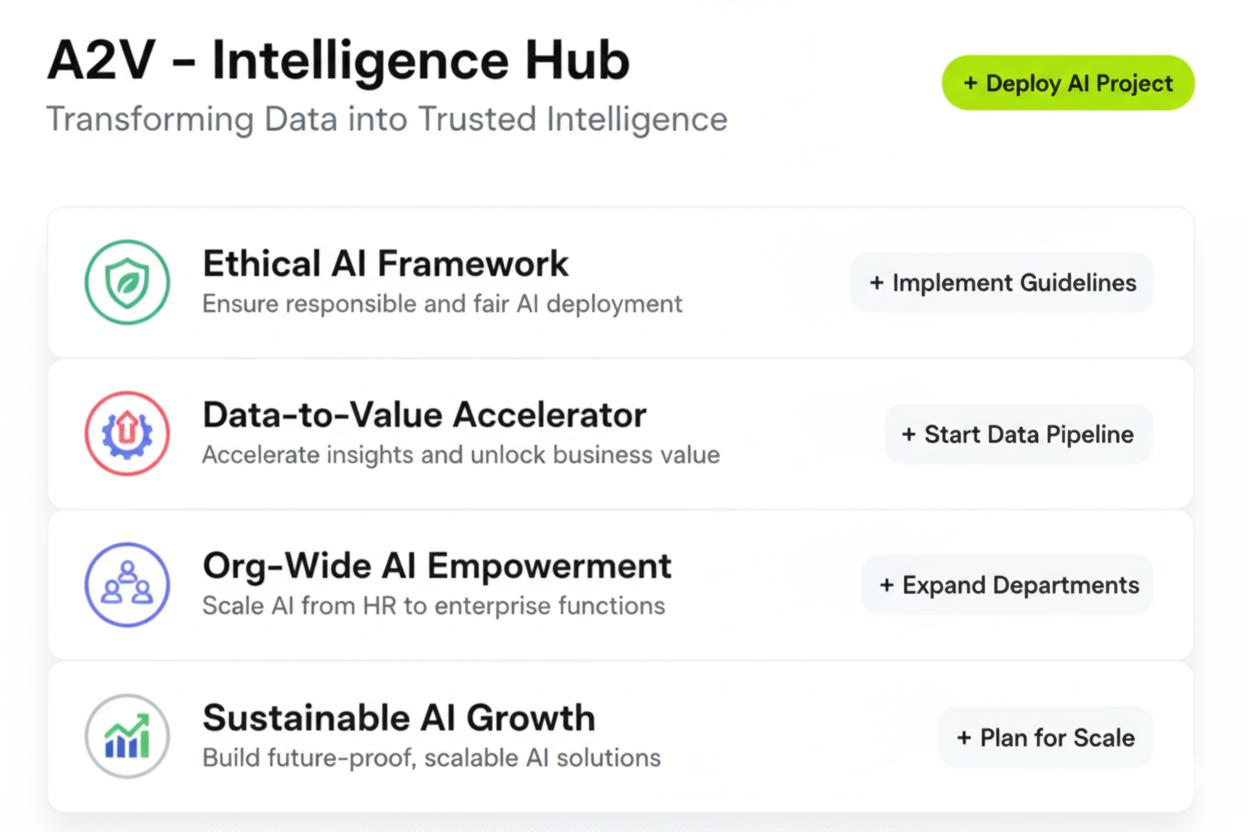Click the responsible and fair AI deployment description
Viewport: 1248px width, 832px height.
442,304
